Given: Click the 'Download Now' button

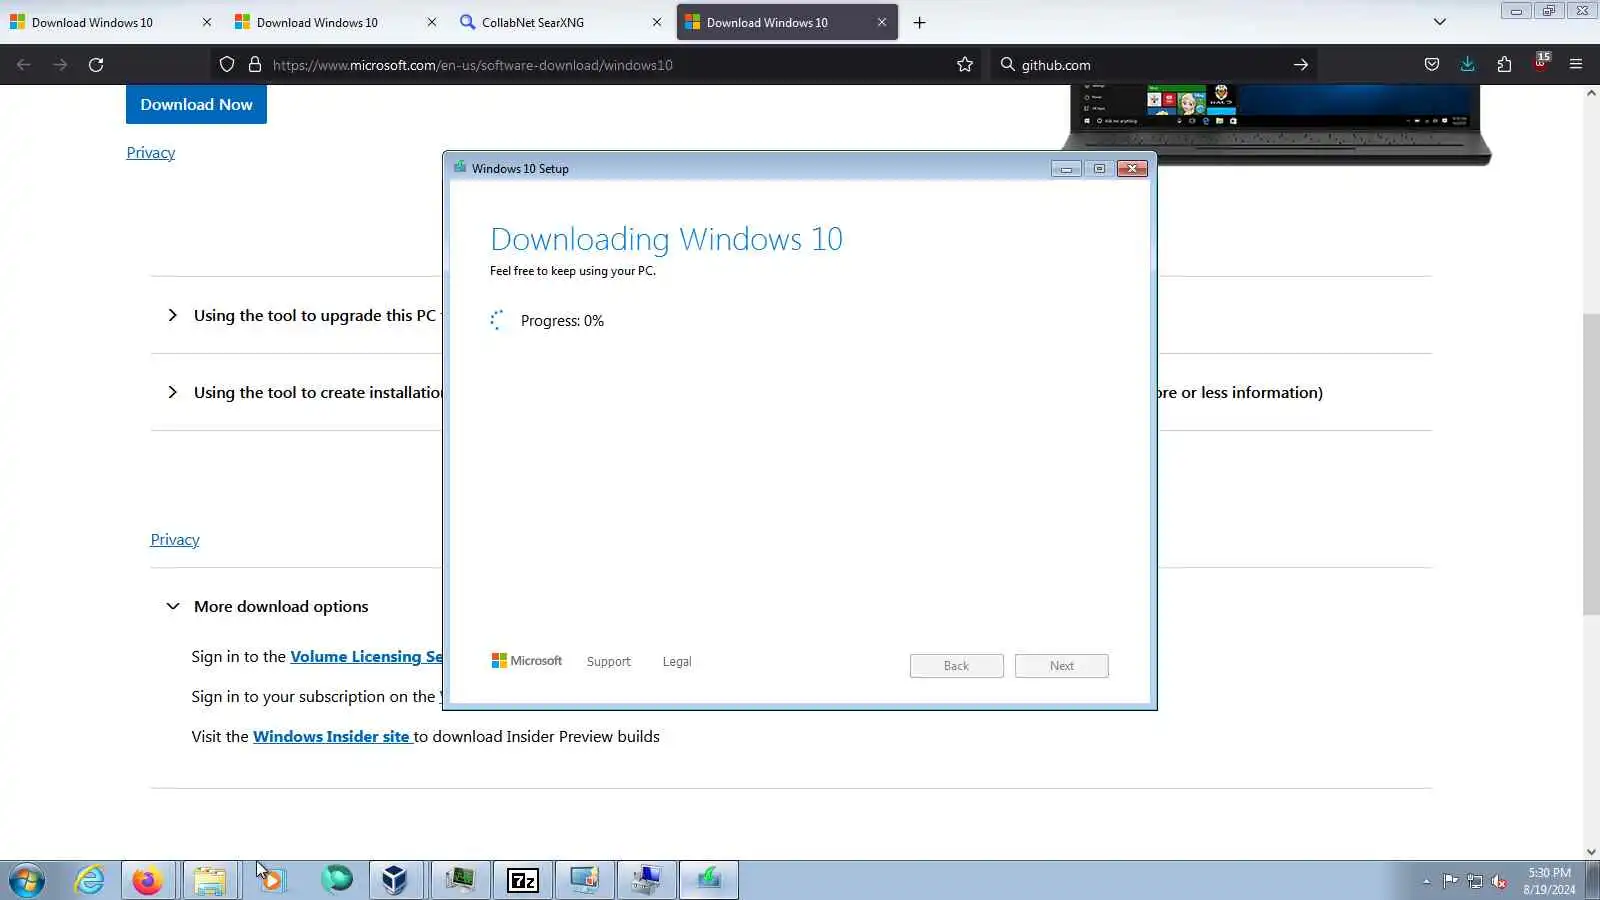Looking at the screenshot, I should click(196, 104).
